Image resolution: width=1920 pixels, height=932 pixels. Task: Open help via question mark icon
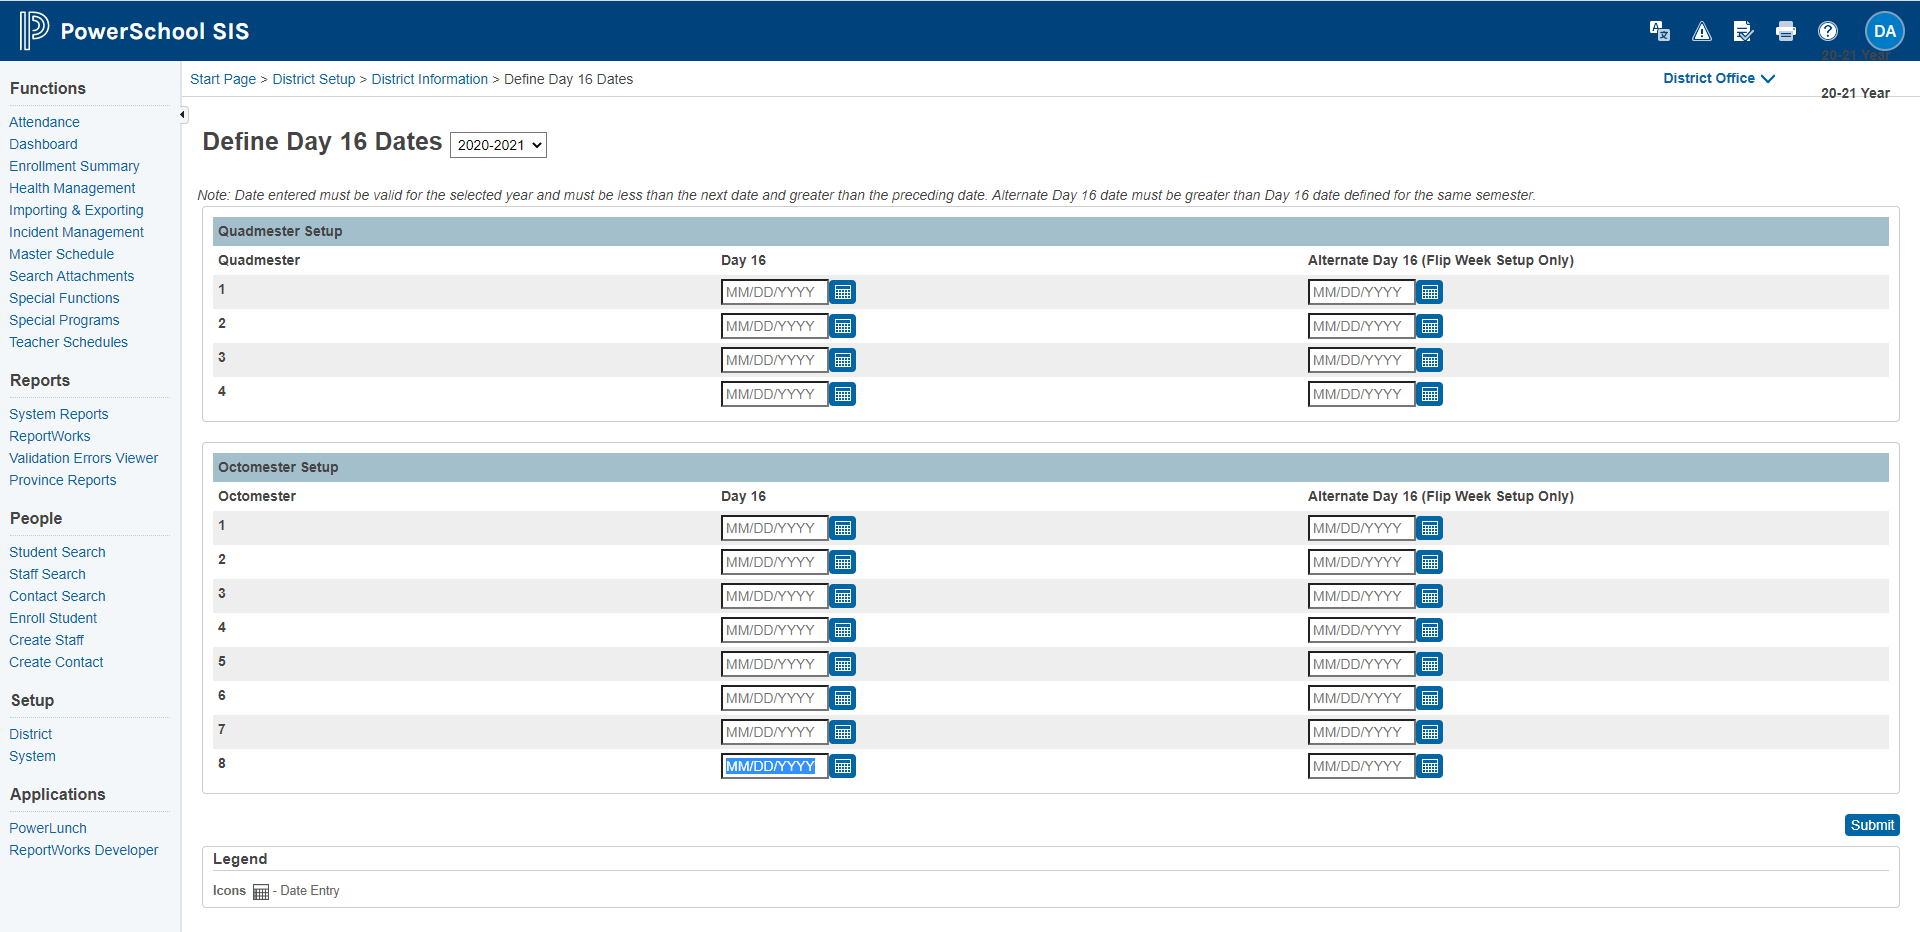point(1827,31)
